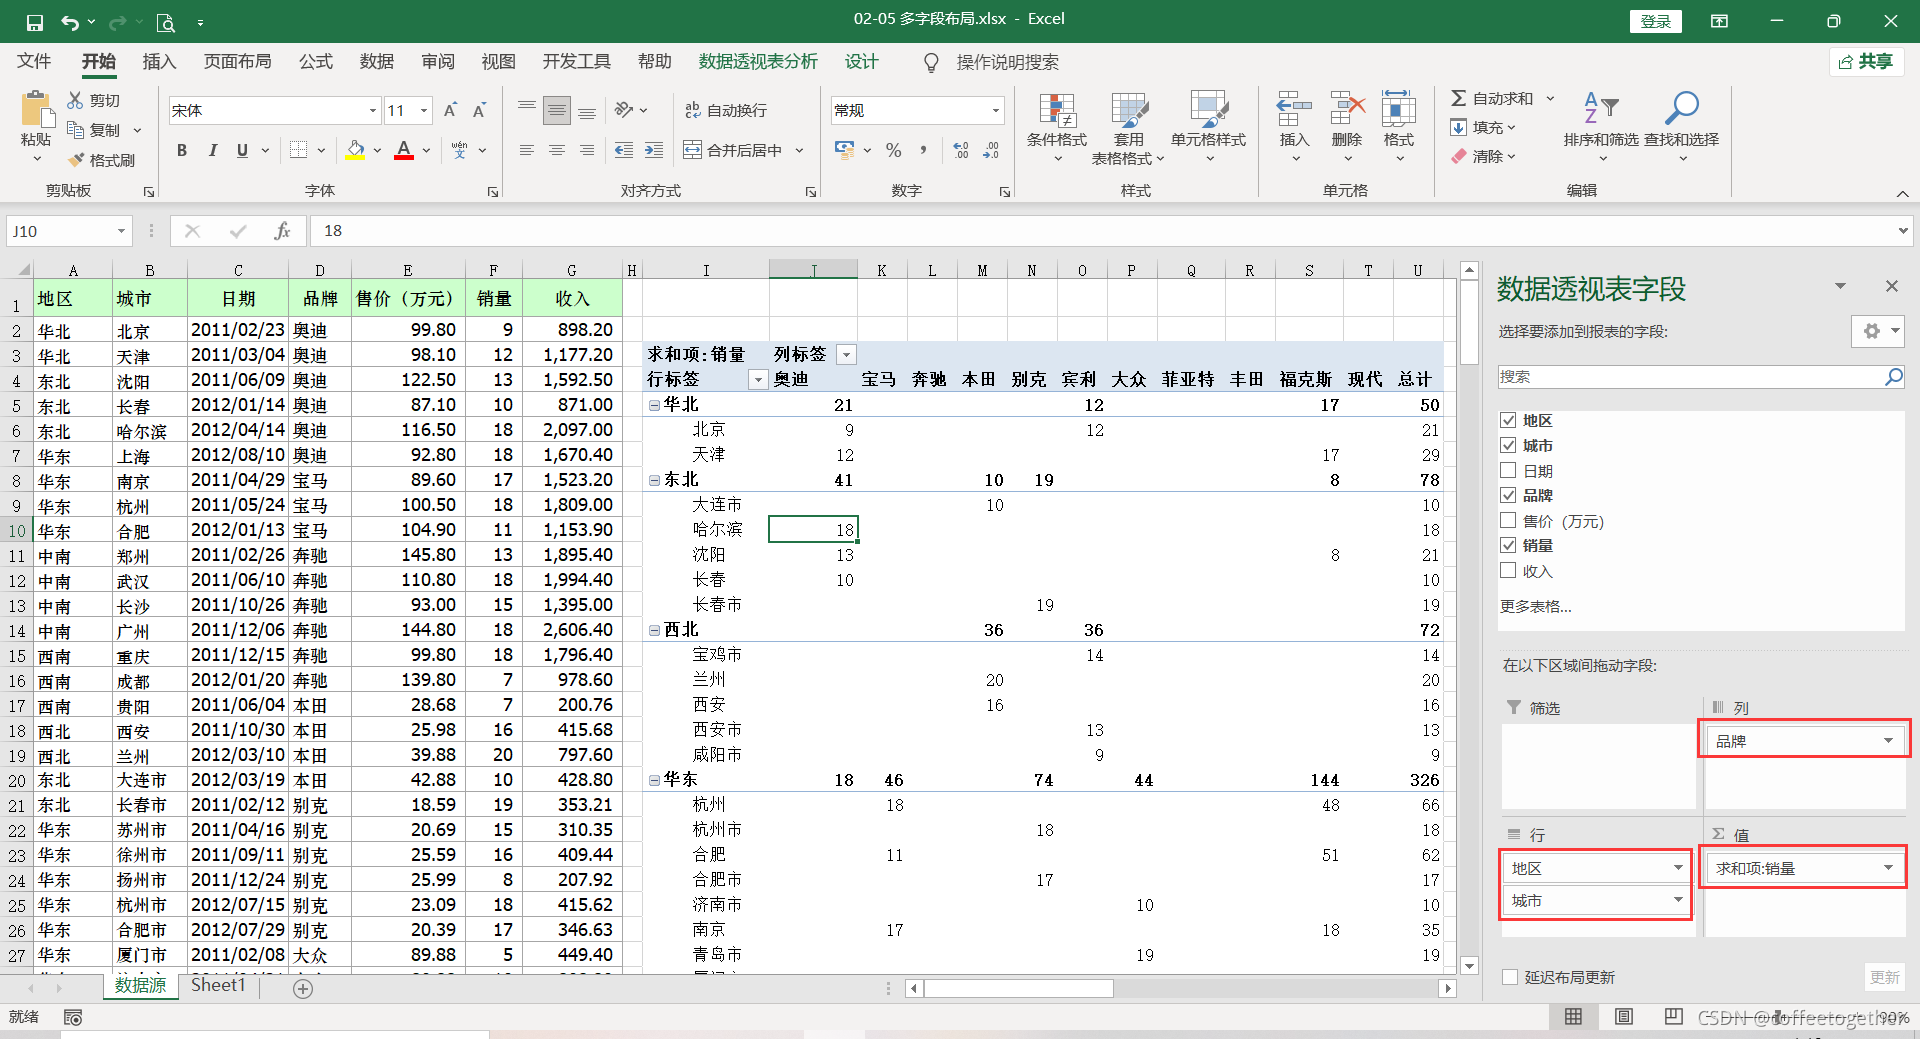Click the AutoSum (自动求和) icon
The width and height of the screenshot is (1920, 1039).
pyautogui.click(x=1459, y=98)
